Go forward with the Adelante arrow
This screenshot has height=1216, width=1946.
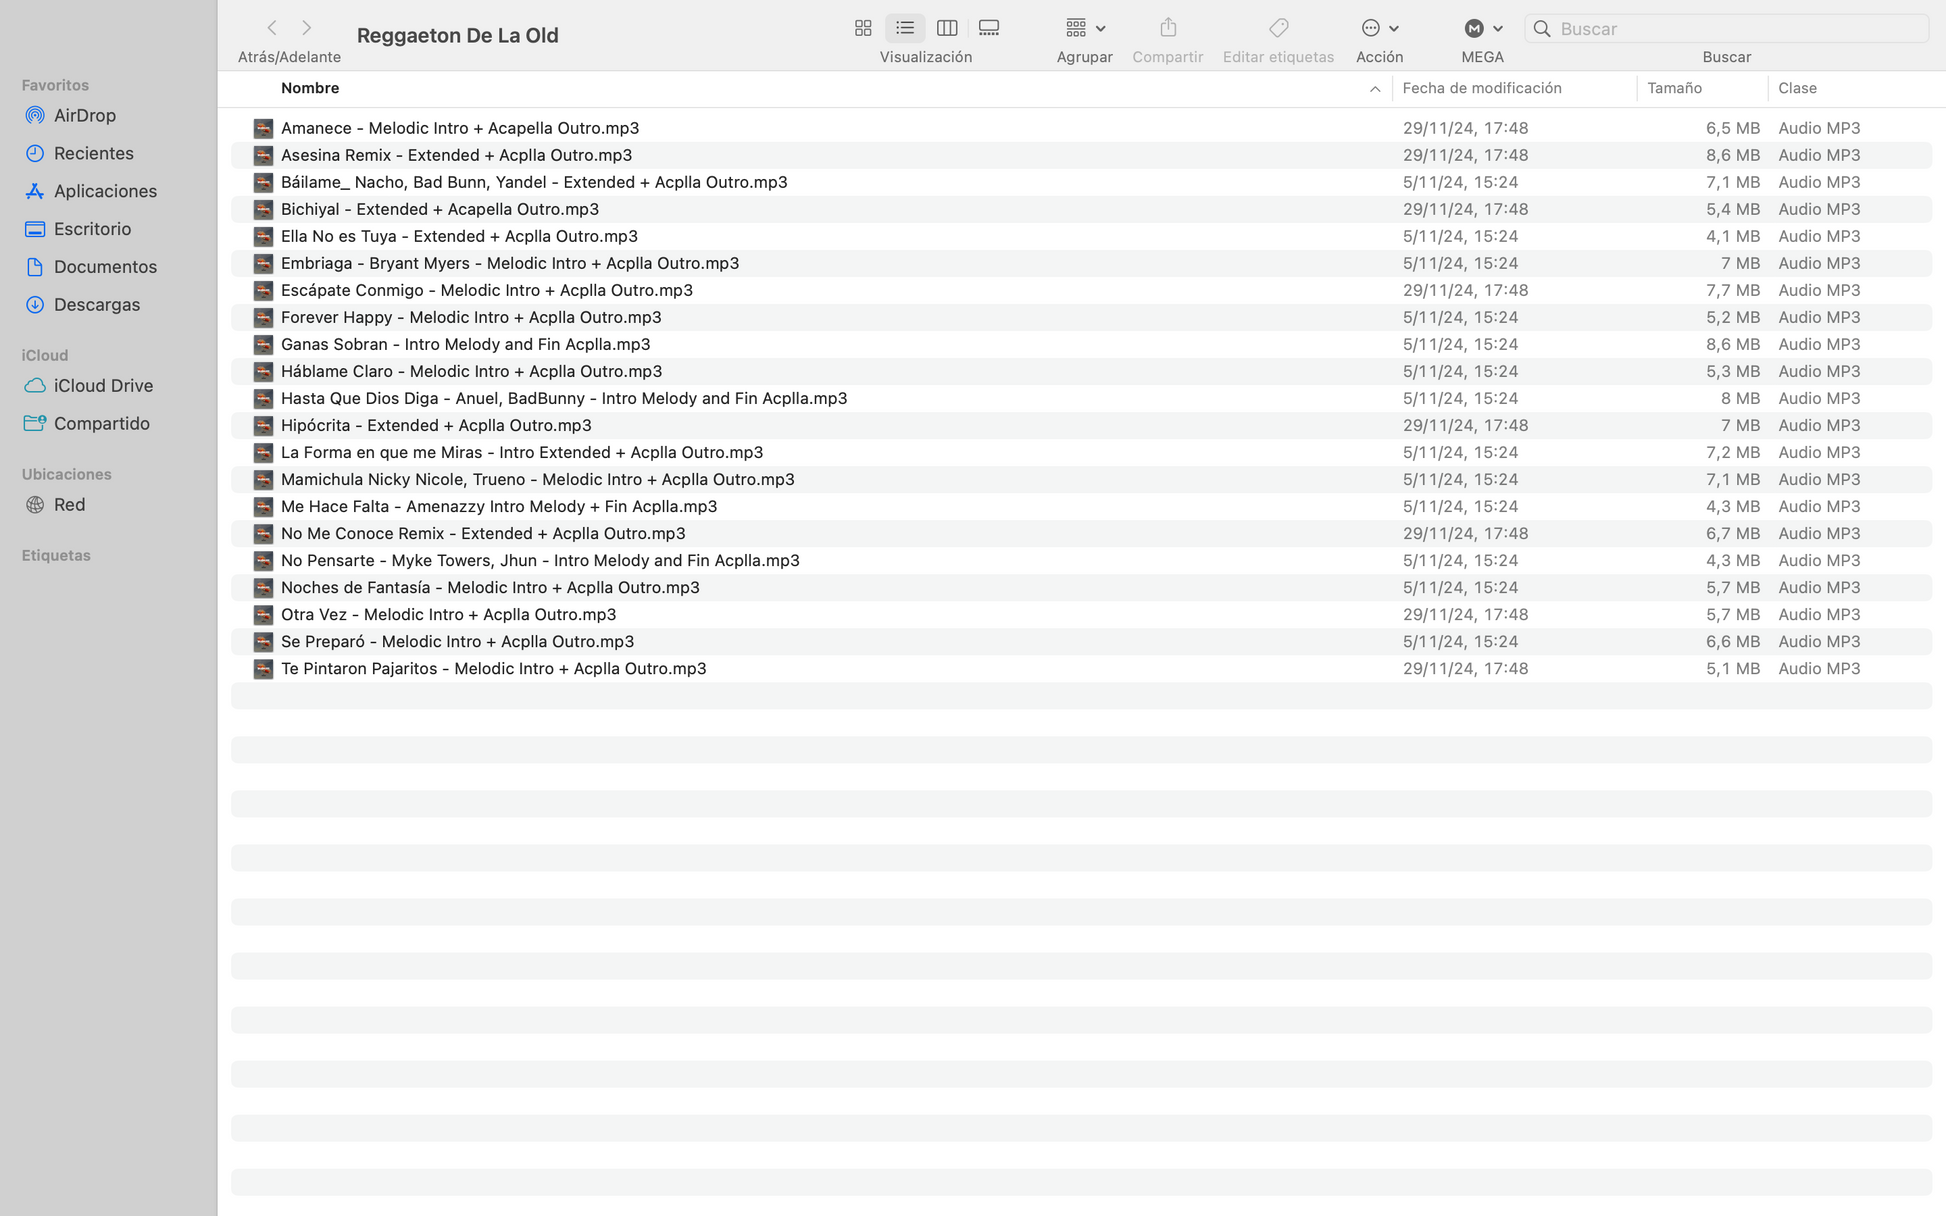[307, 28]
